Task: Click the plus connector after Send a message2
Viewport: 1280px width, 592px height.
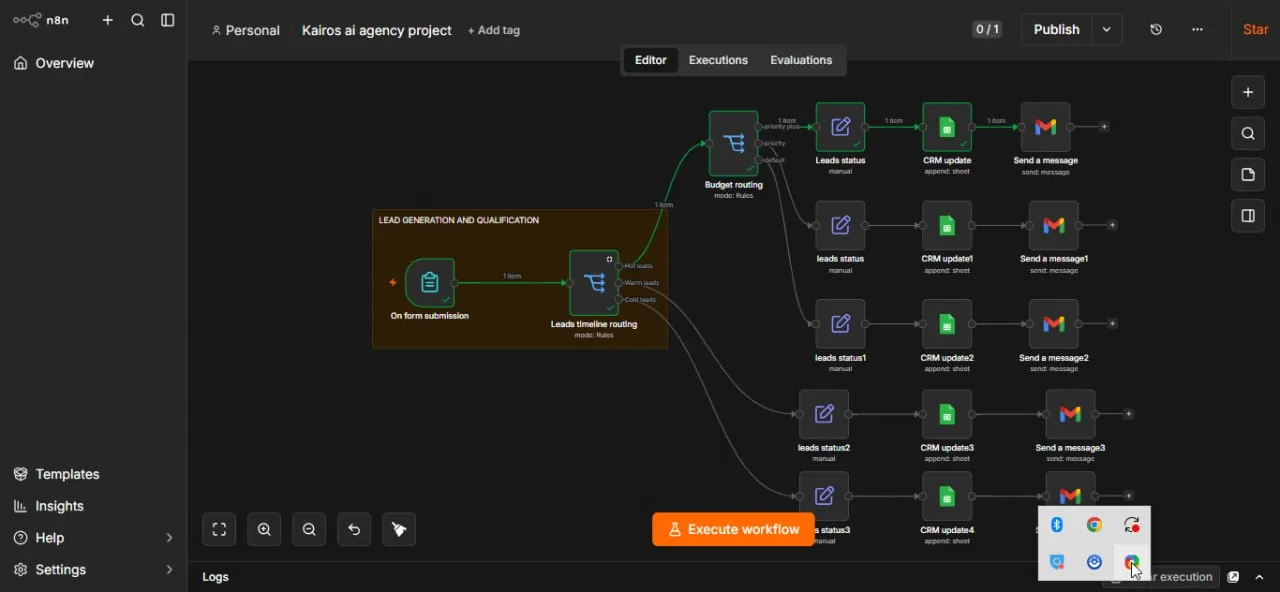Action: 1112,324
